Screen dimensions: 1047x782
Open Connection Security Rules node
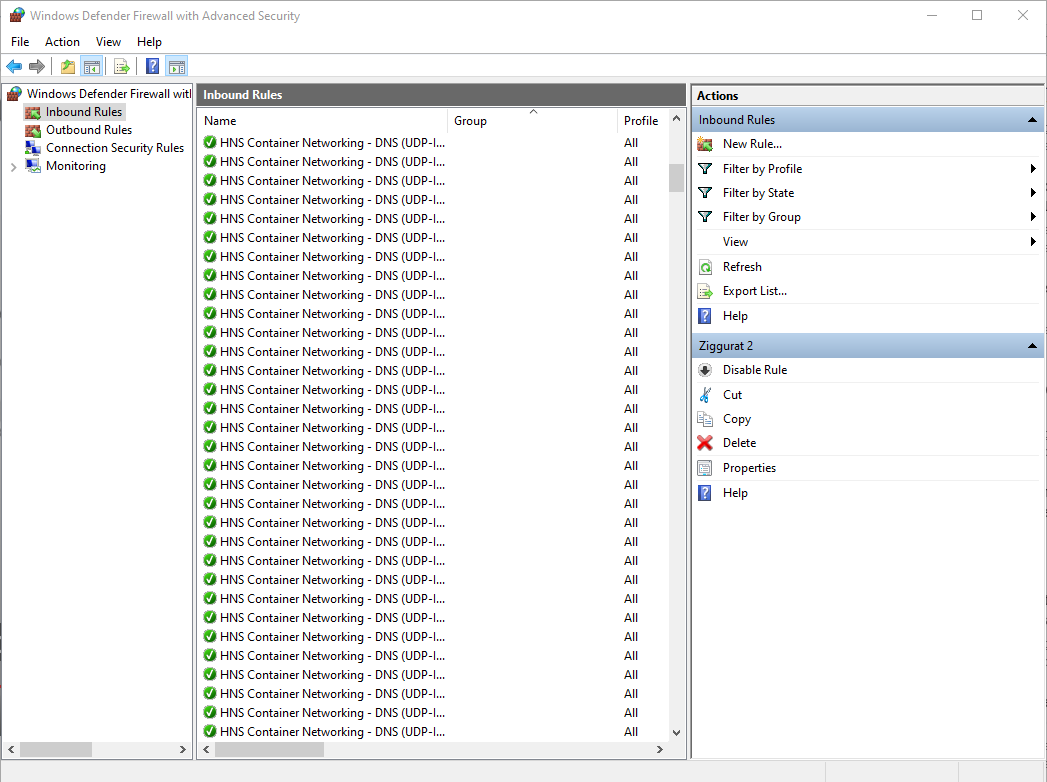point(114,148)
